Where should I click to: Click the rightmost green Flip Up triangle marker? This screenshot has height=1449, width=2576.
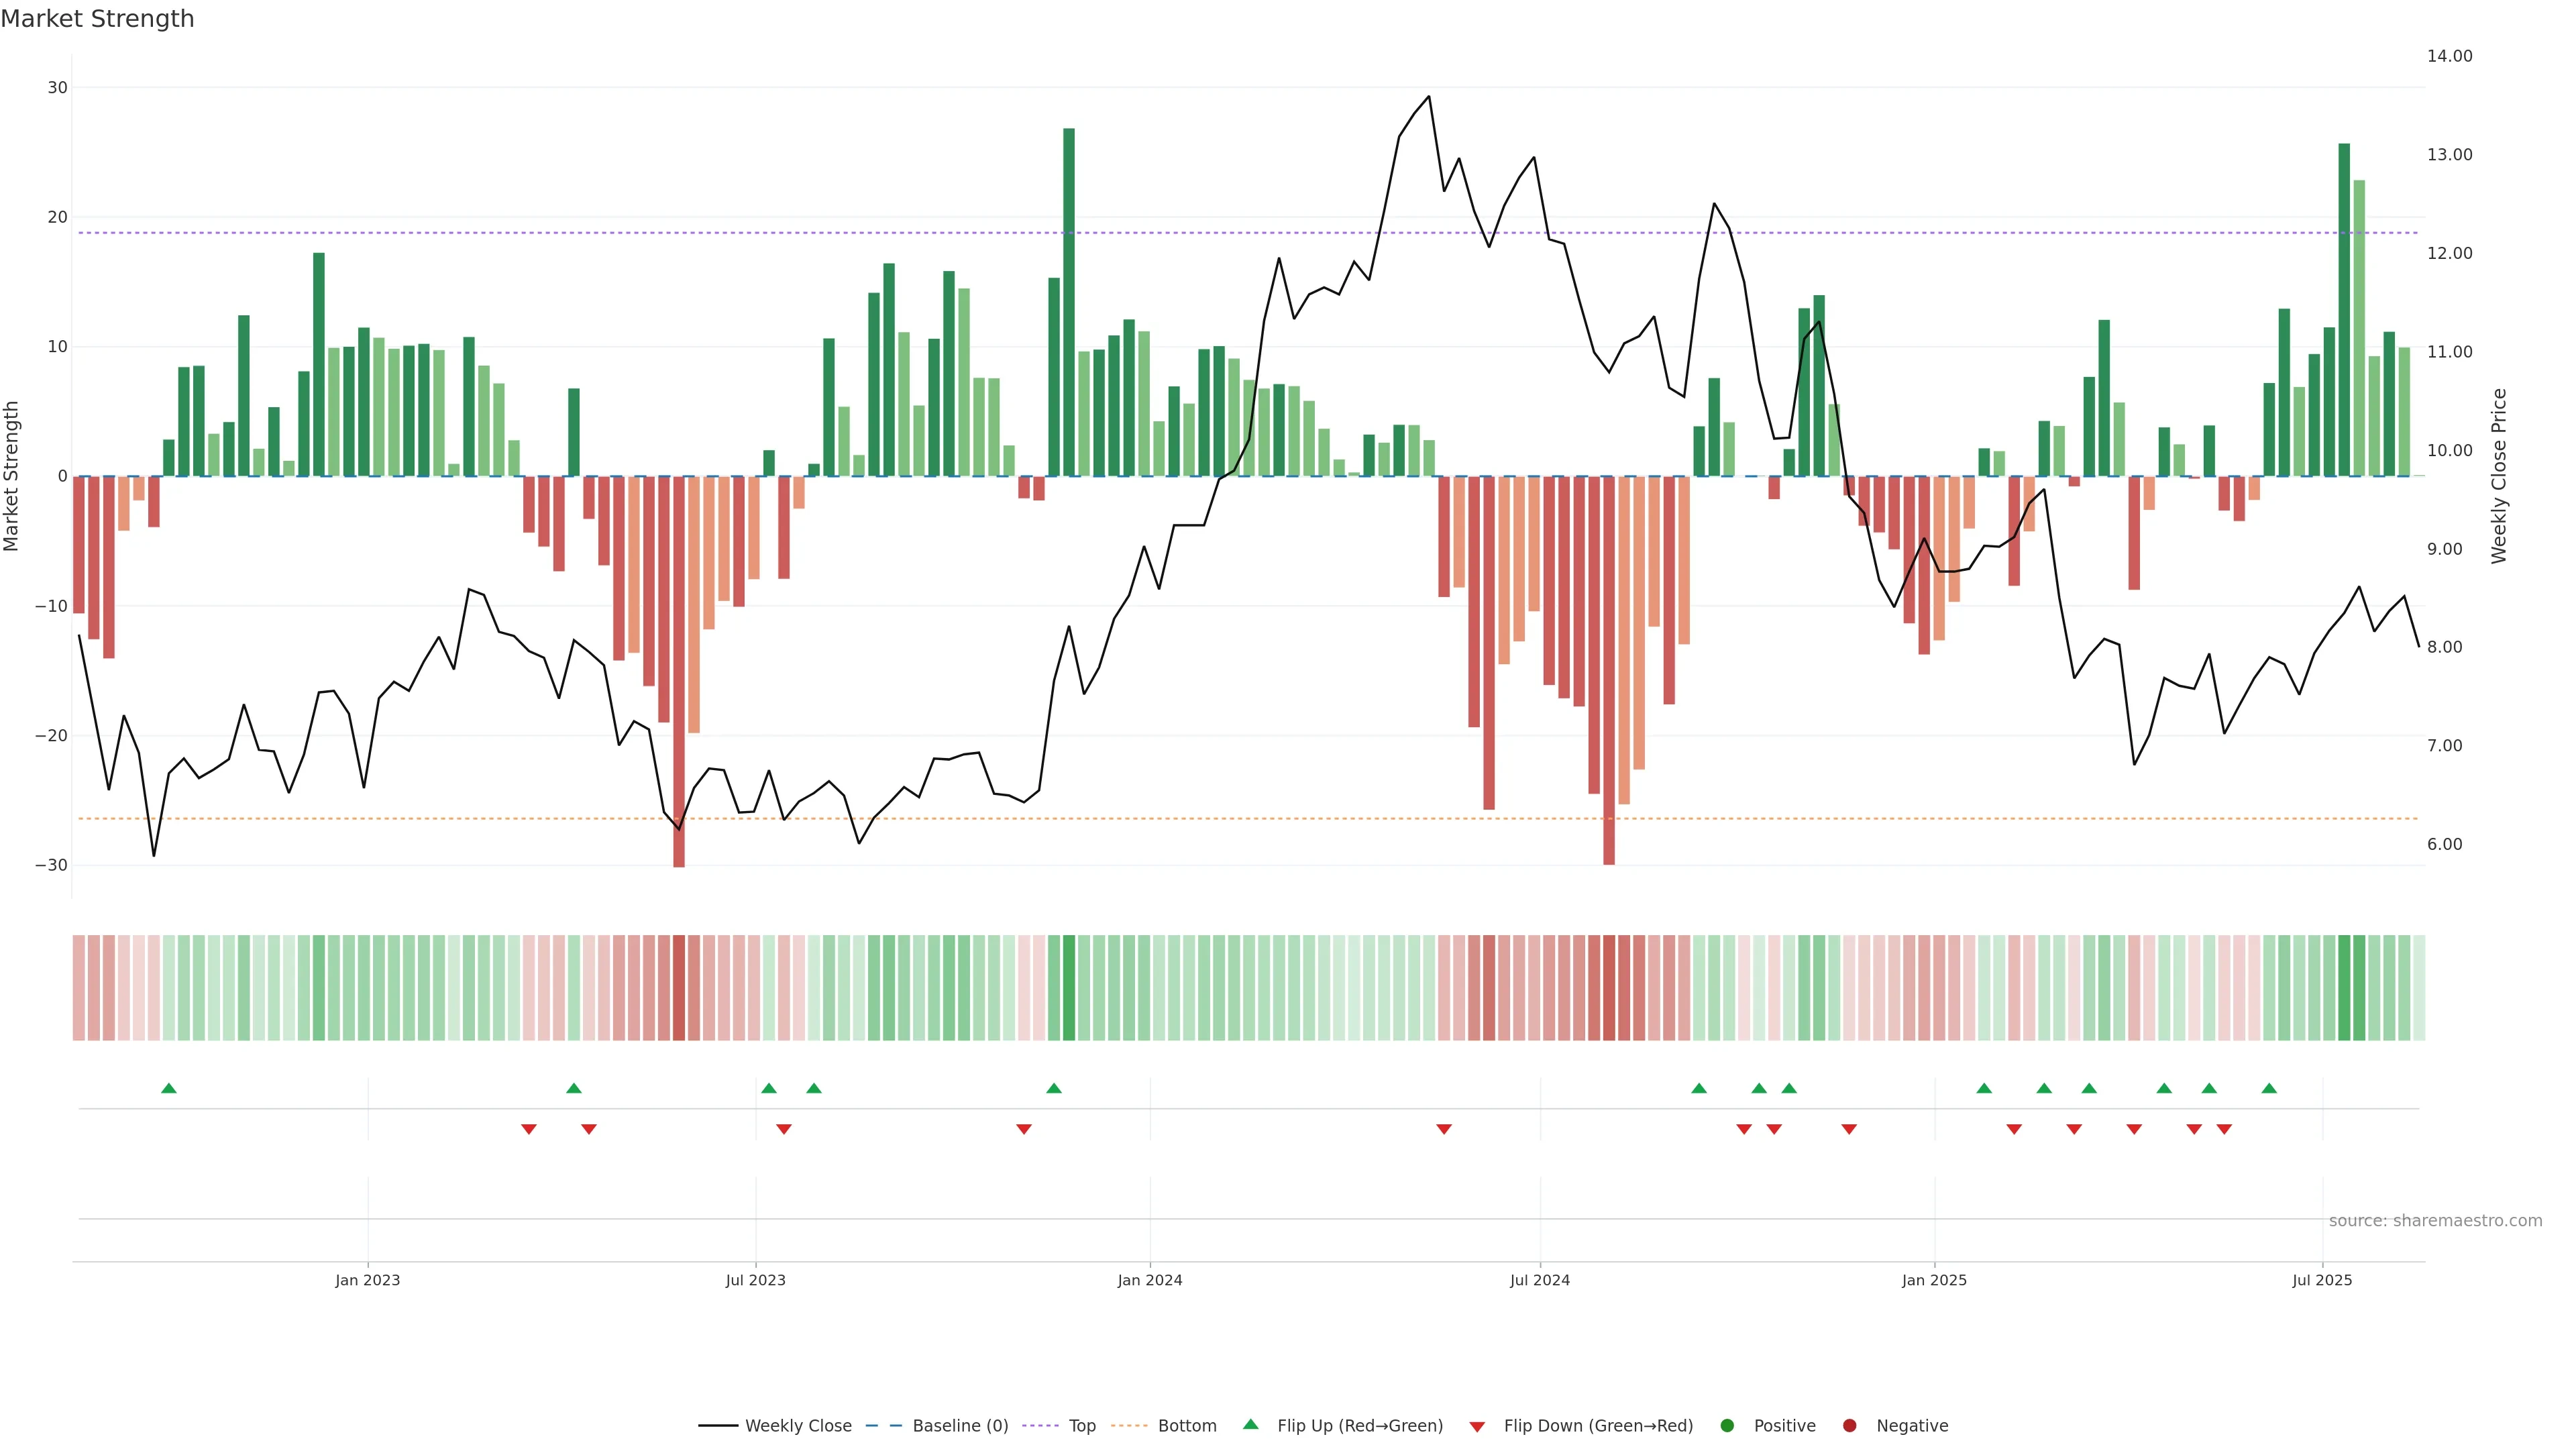[x=2269, y=1088]
